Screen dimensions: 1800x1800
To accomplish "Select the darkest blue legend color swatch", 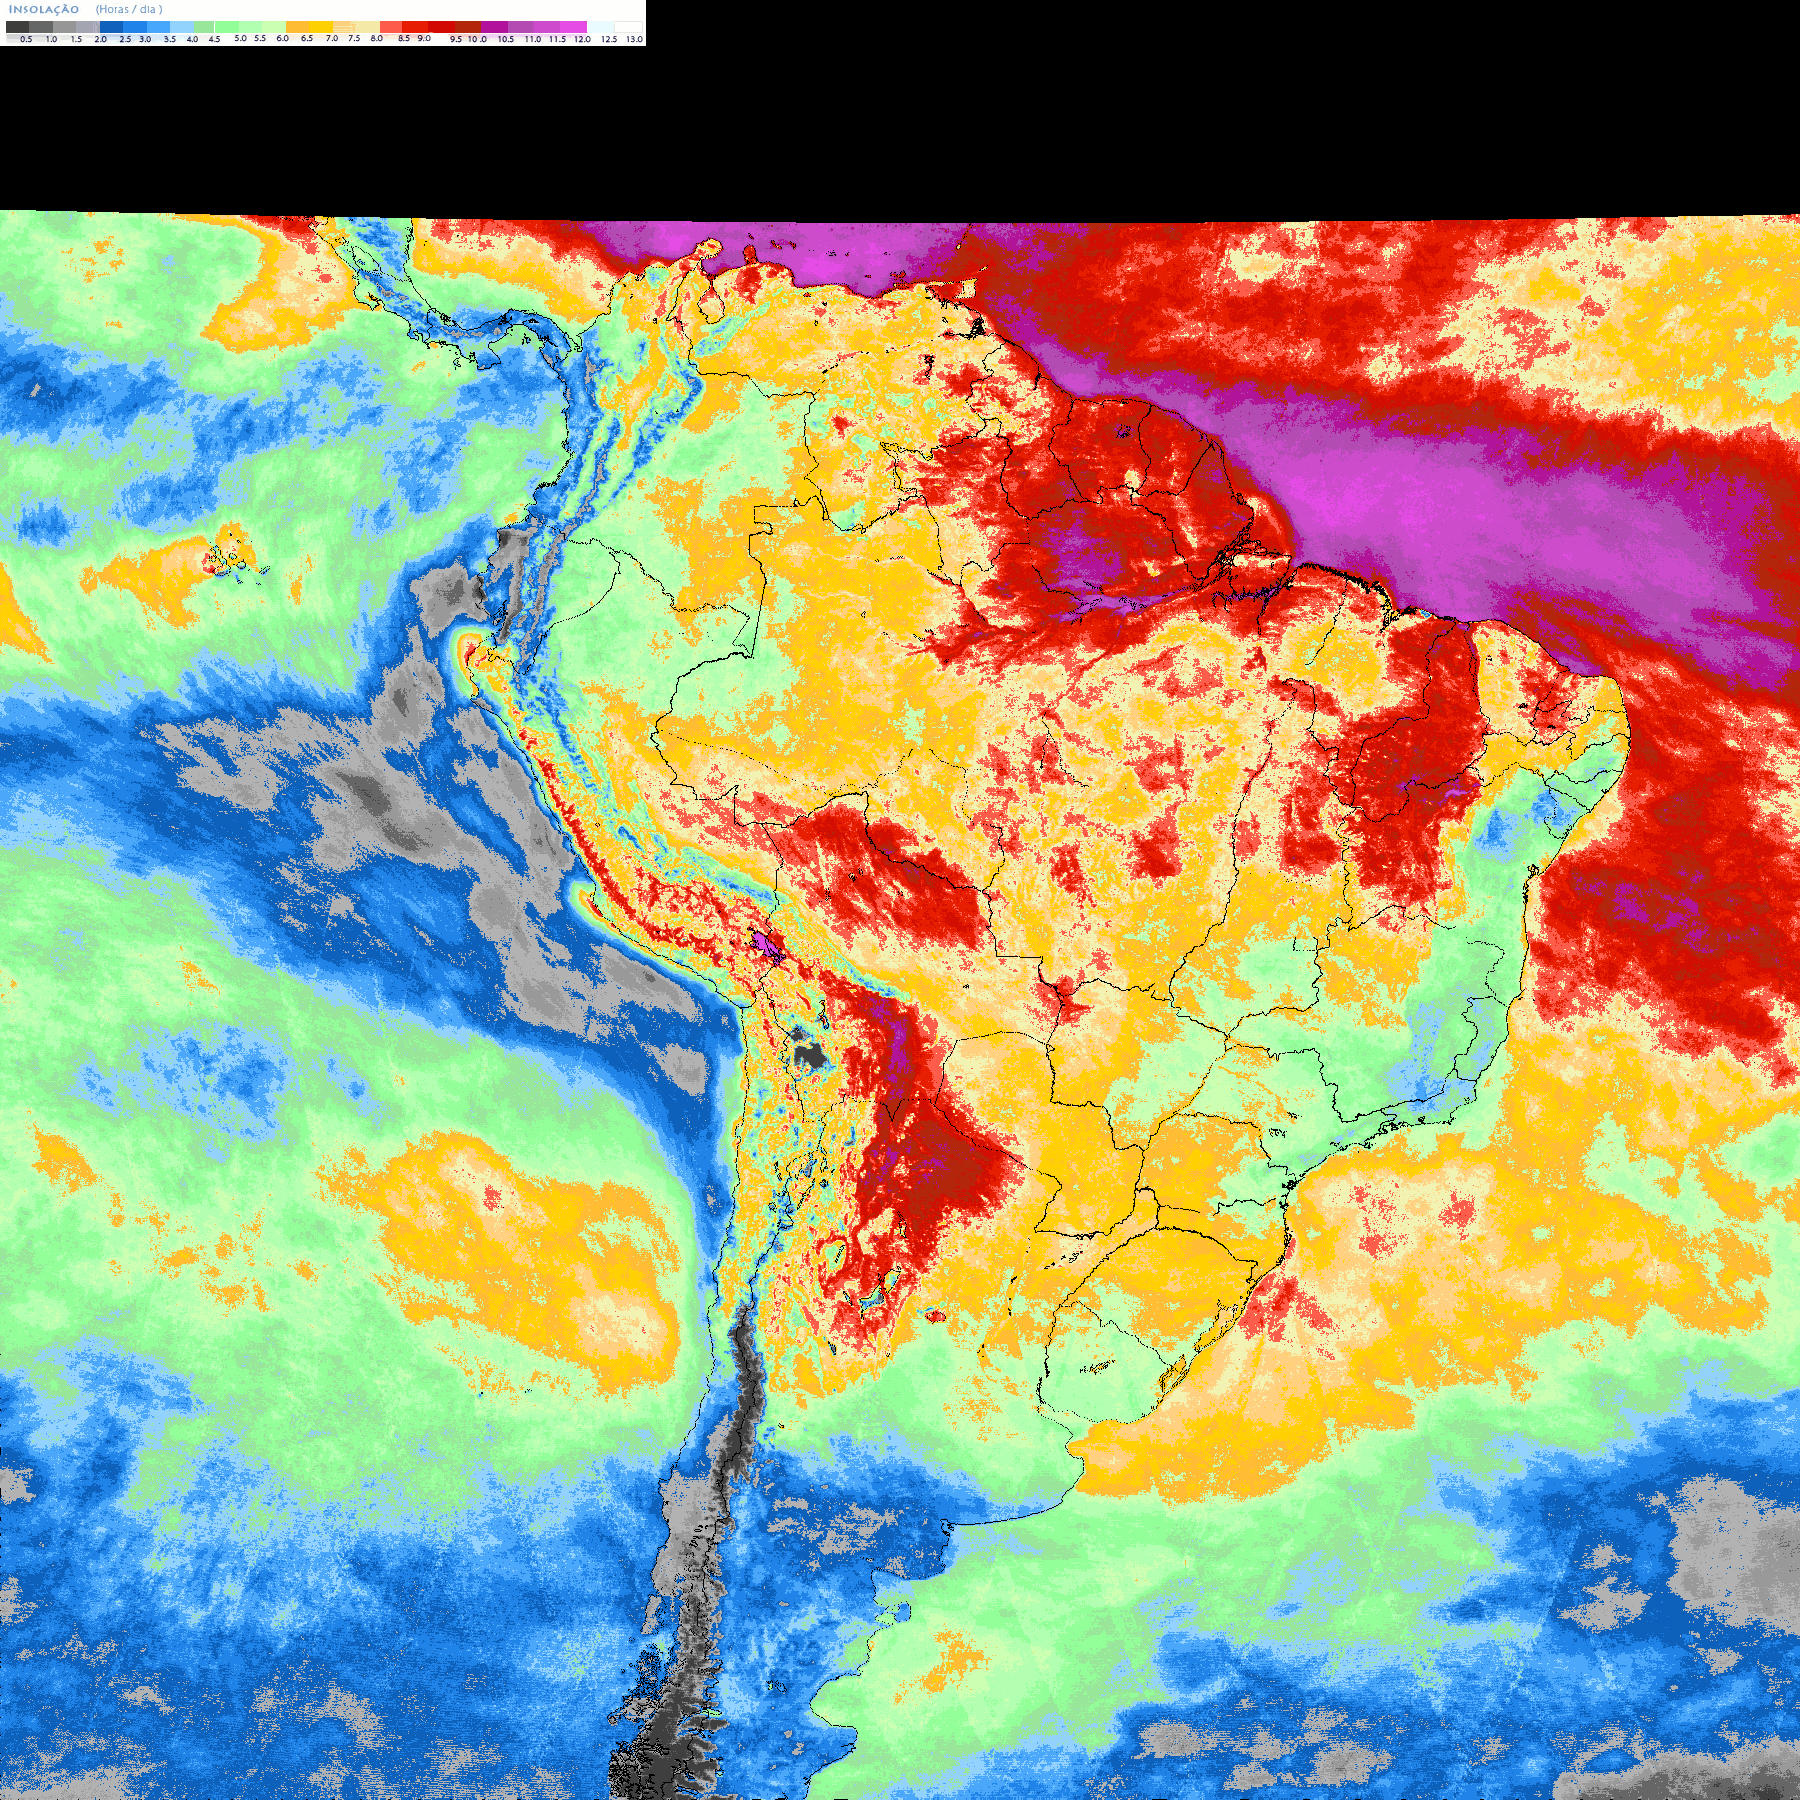I will click(111, 27).
